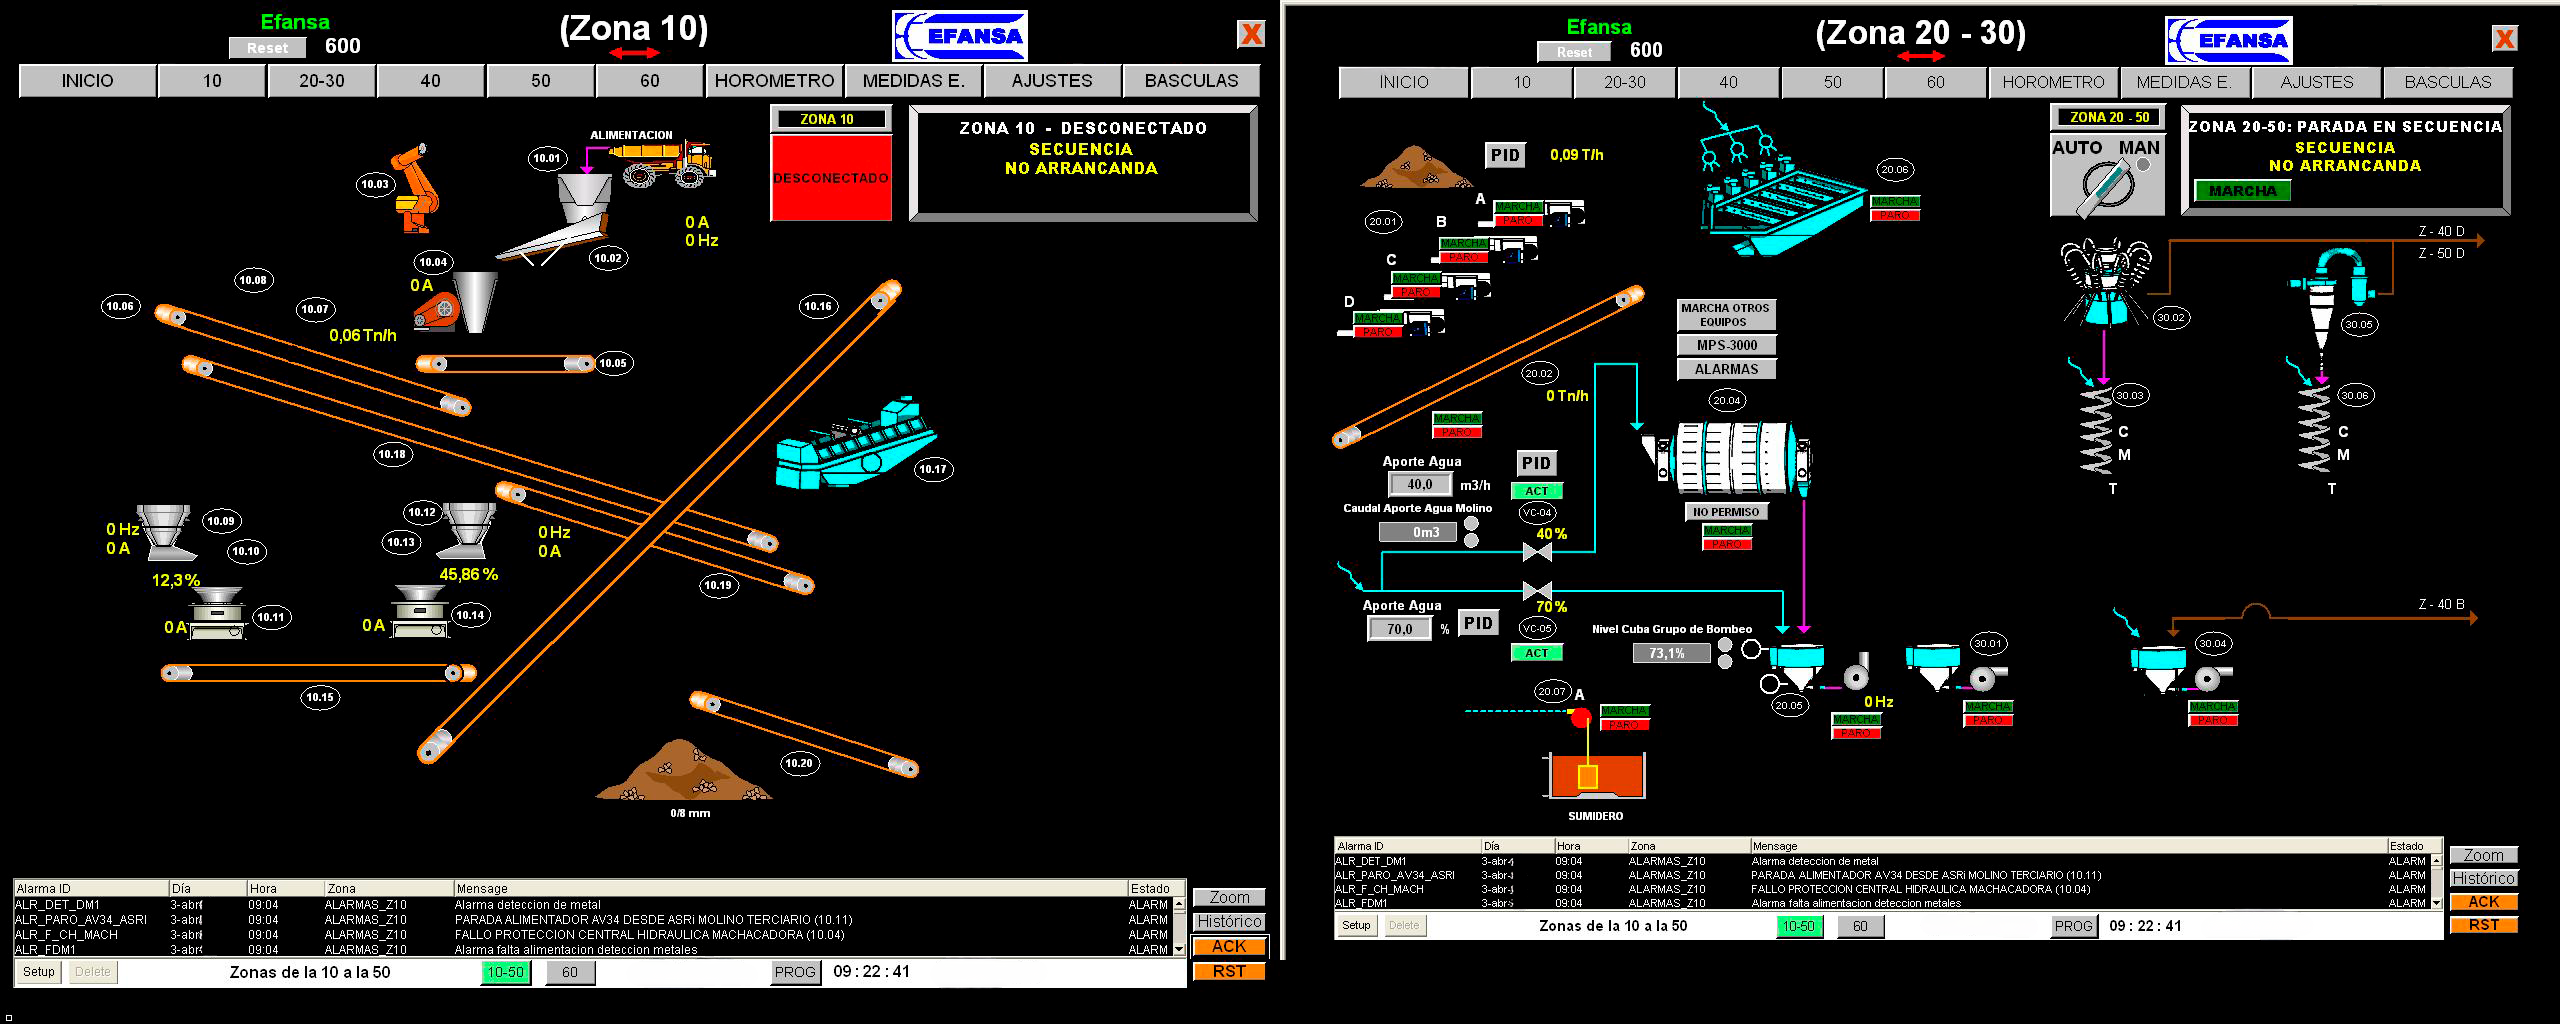The height and width of the screenshot is (1024, 2560).
Task: Click the MARCHA OTROS EQUIPOS button
Action: point(1727,315)
